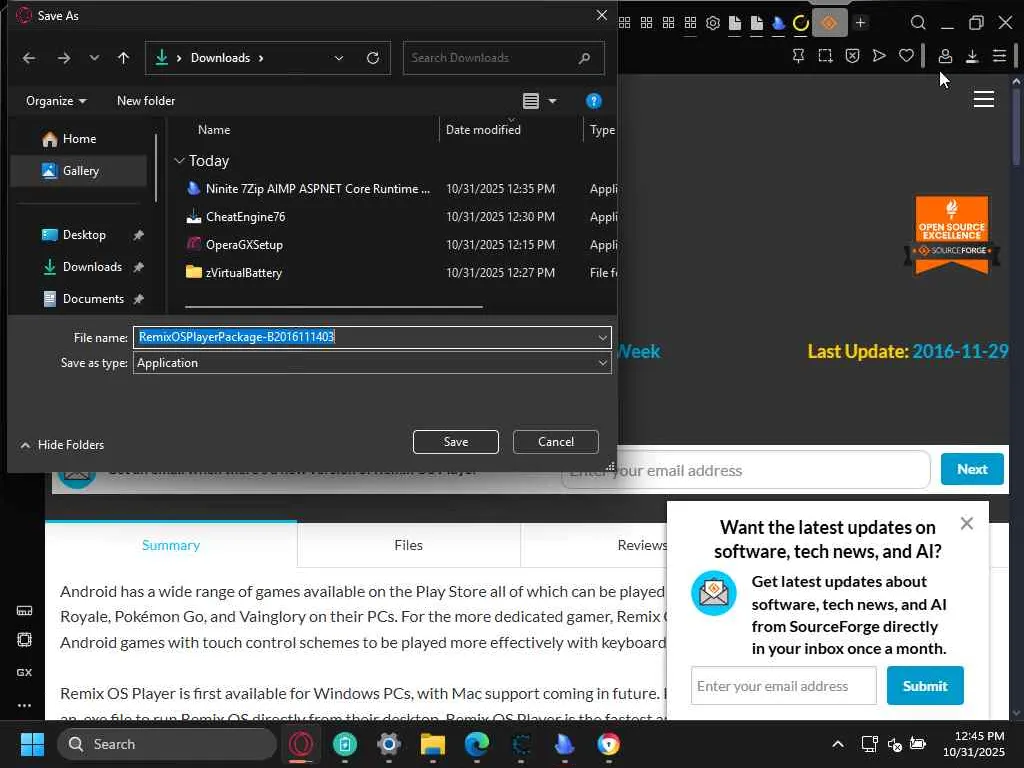The width and height of the screenshot is (1024, 768).
Task: Click the pin icon beside Desktop
Action: click(x=138, y=235)
